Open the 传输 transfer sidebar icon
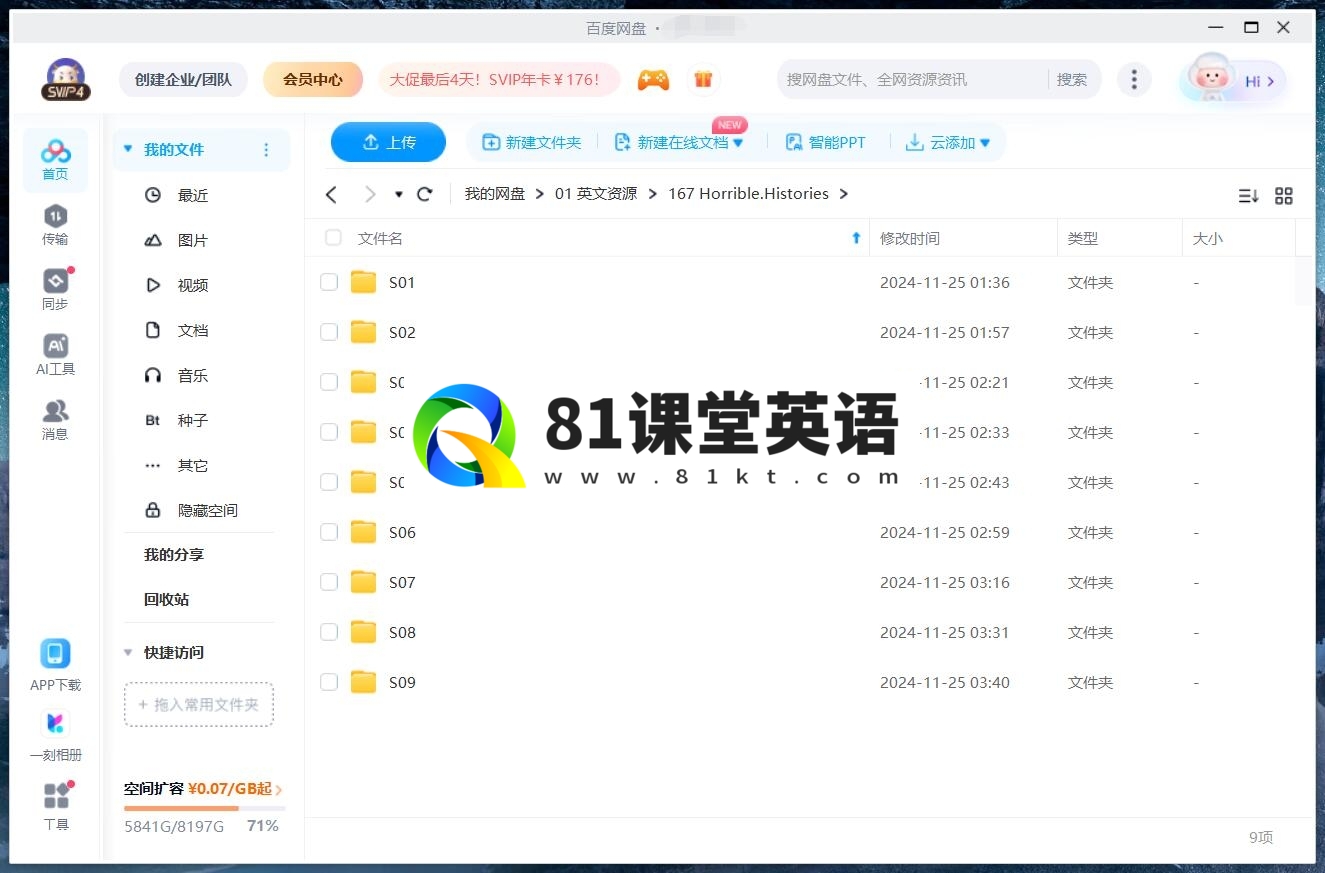This screenshot has width=1325, height=873. tap(55, 225)
